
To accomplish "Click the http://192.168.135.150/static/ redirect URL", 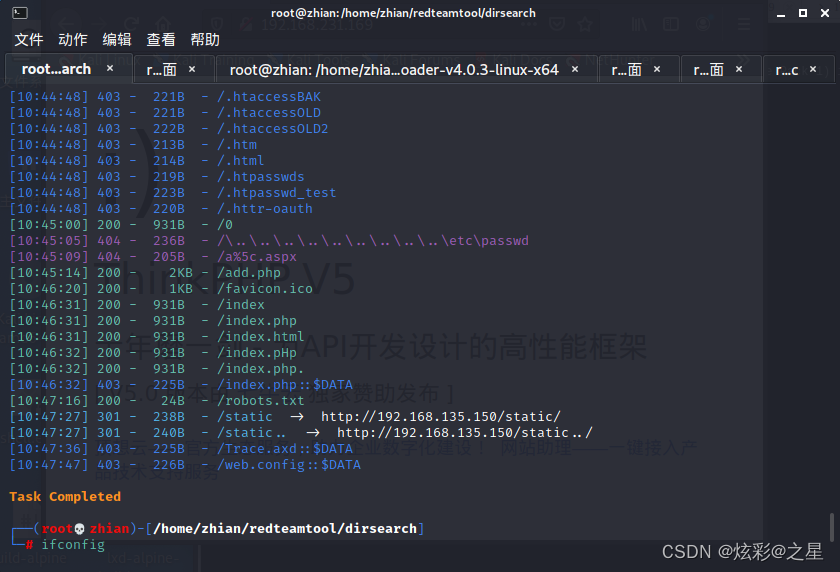I will tap(441, 417).
